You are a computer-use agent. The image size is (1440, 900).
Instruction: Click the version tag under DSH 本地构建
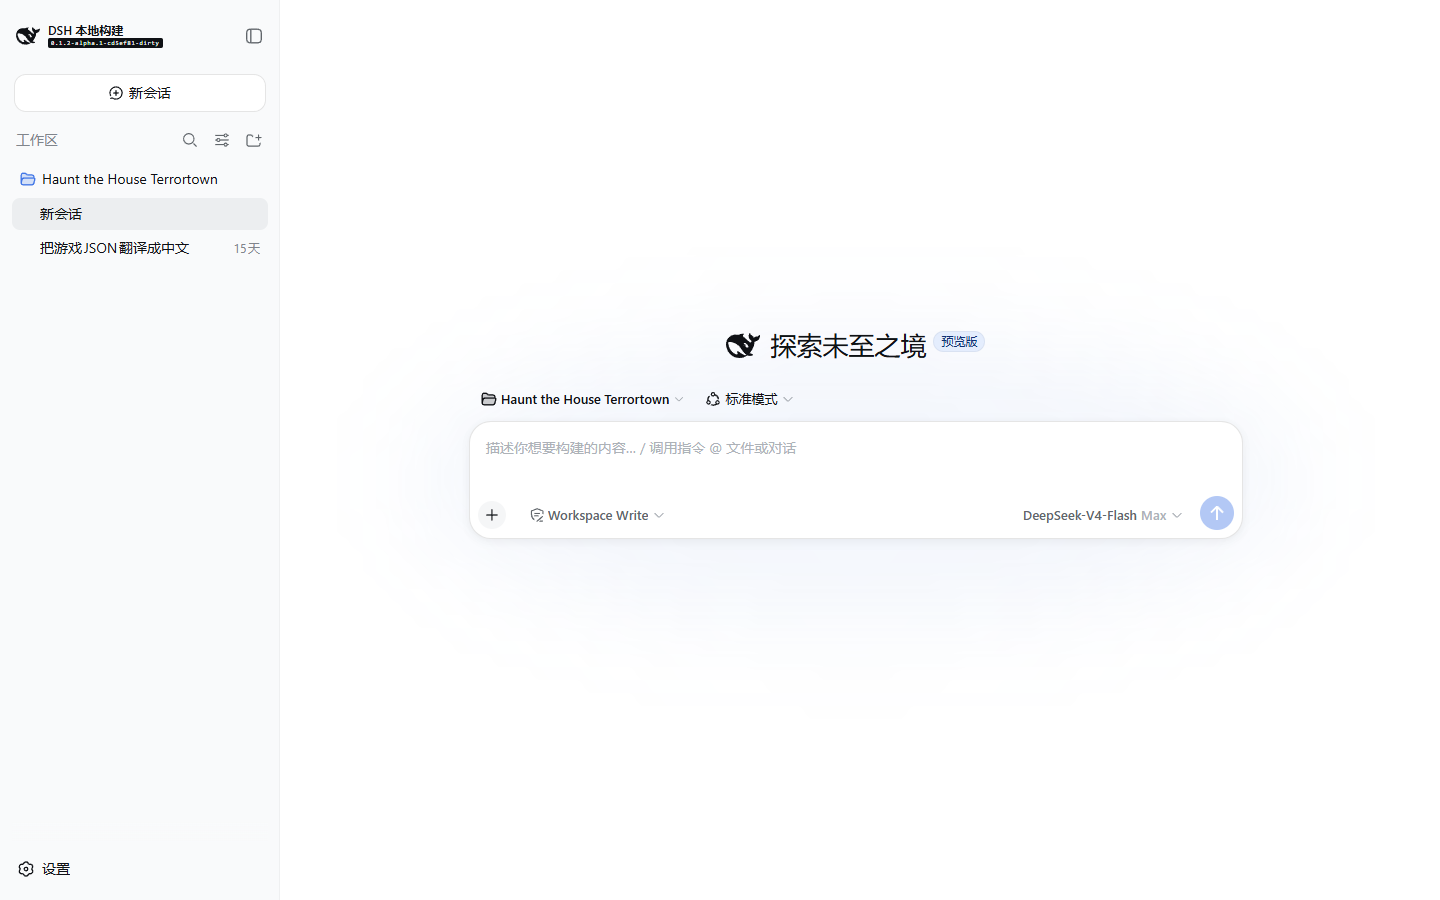tap(105, 43)
